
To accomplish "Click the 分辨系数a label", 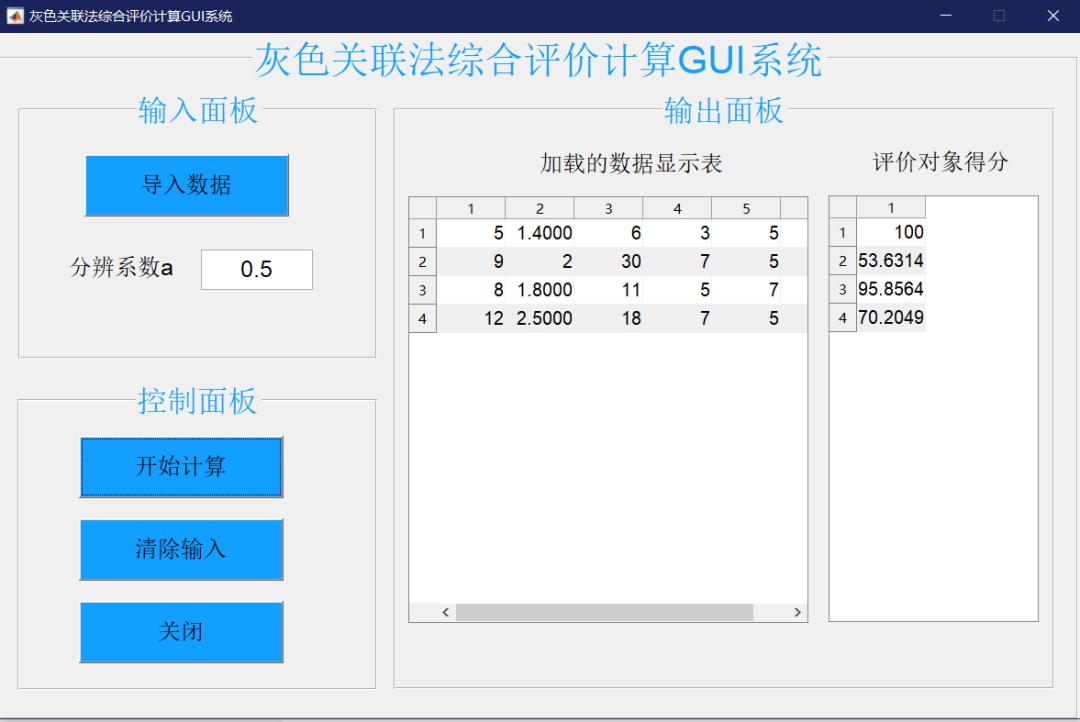I will coord(121,267).
